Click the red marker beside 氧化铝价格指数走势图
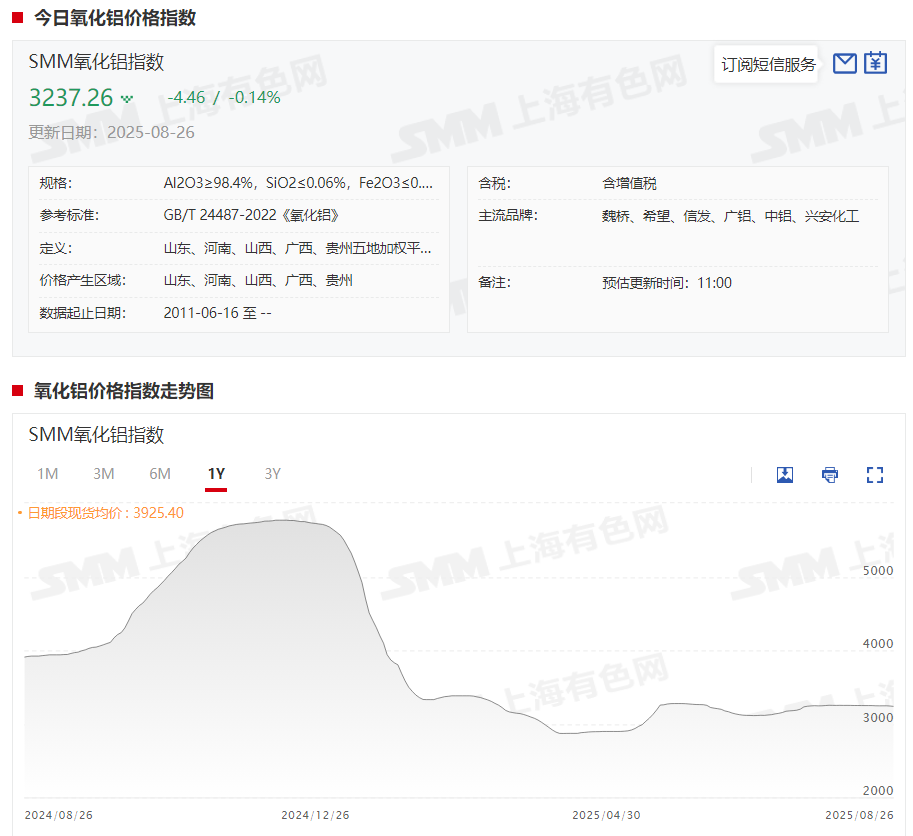 coord(17,391)
